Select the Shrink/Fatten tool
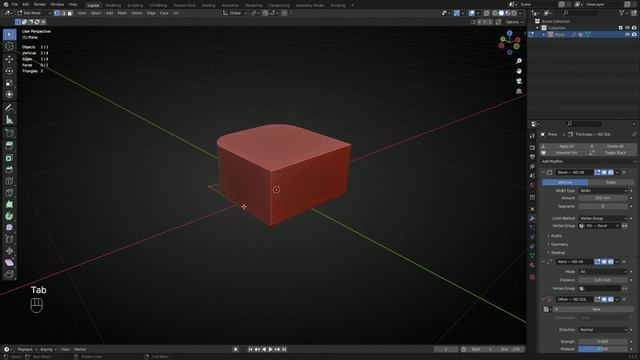This screenshot has width=640, height=360. 9,251
